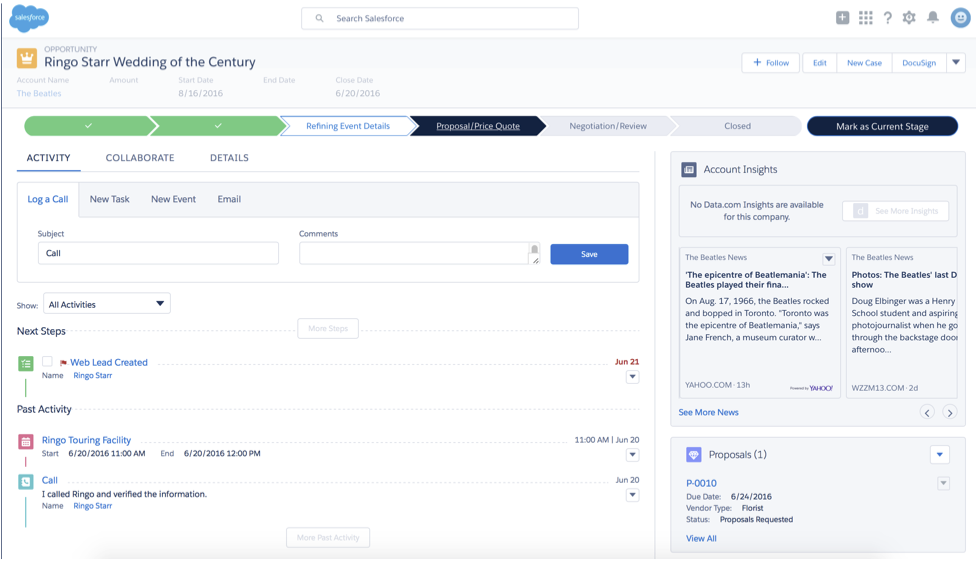Screen dimensions: 978x565
Task: Select the Proposal/Price Quote stage
Action: pyautogui.click(x=478, y=126)
